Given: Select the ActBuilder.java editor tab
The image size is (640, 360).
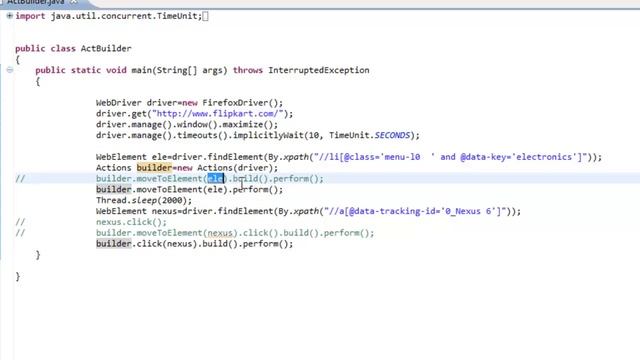Looking at the screenshot, I should point(36,2).
